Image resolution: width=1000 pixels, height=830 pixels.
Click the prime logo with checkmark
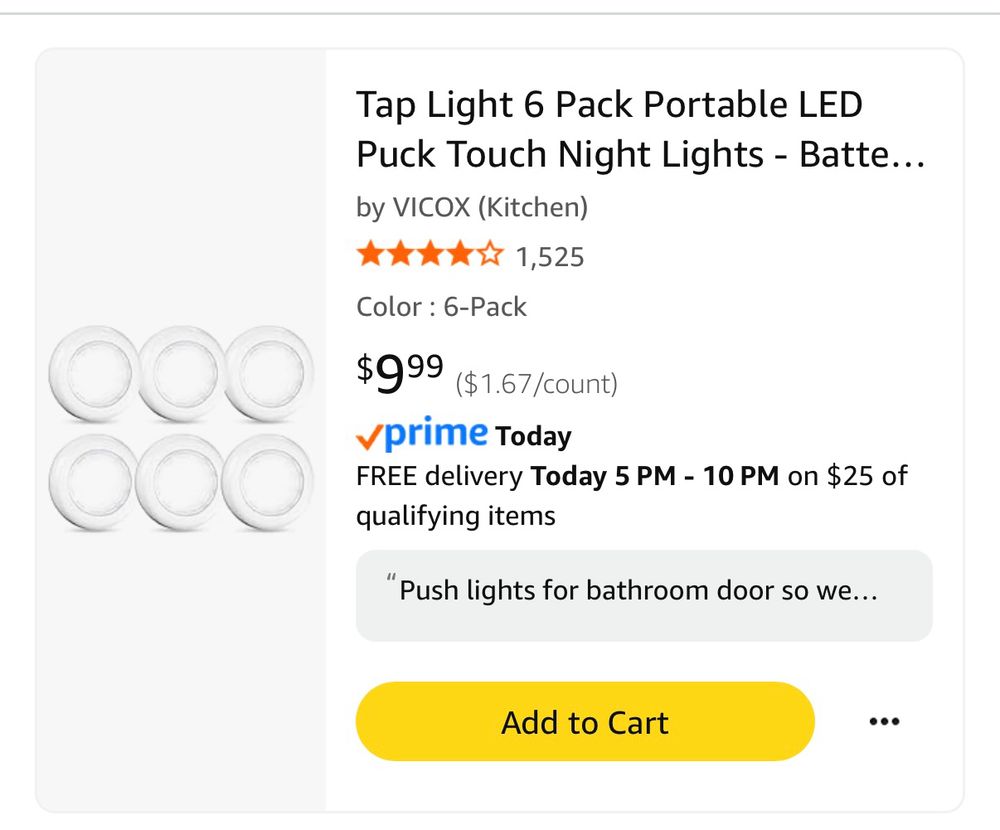pyautogui.click(x=422, y=434)
